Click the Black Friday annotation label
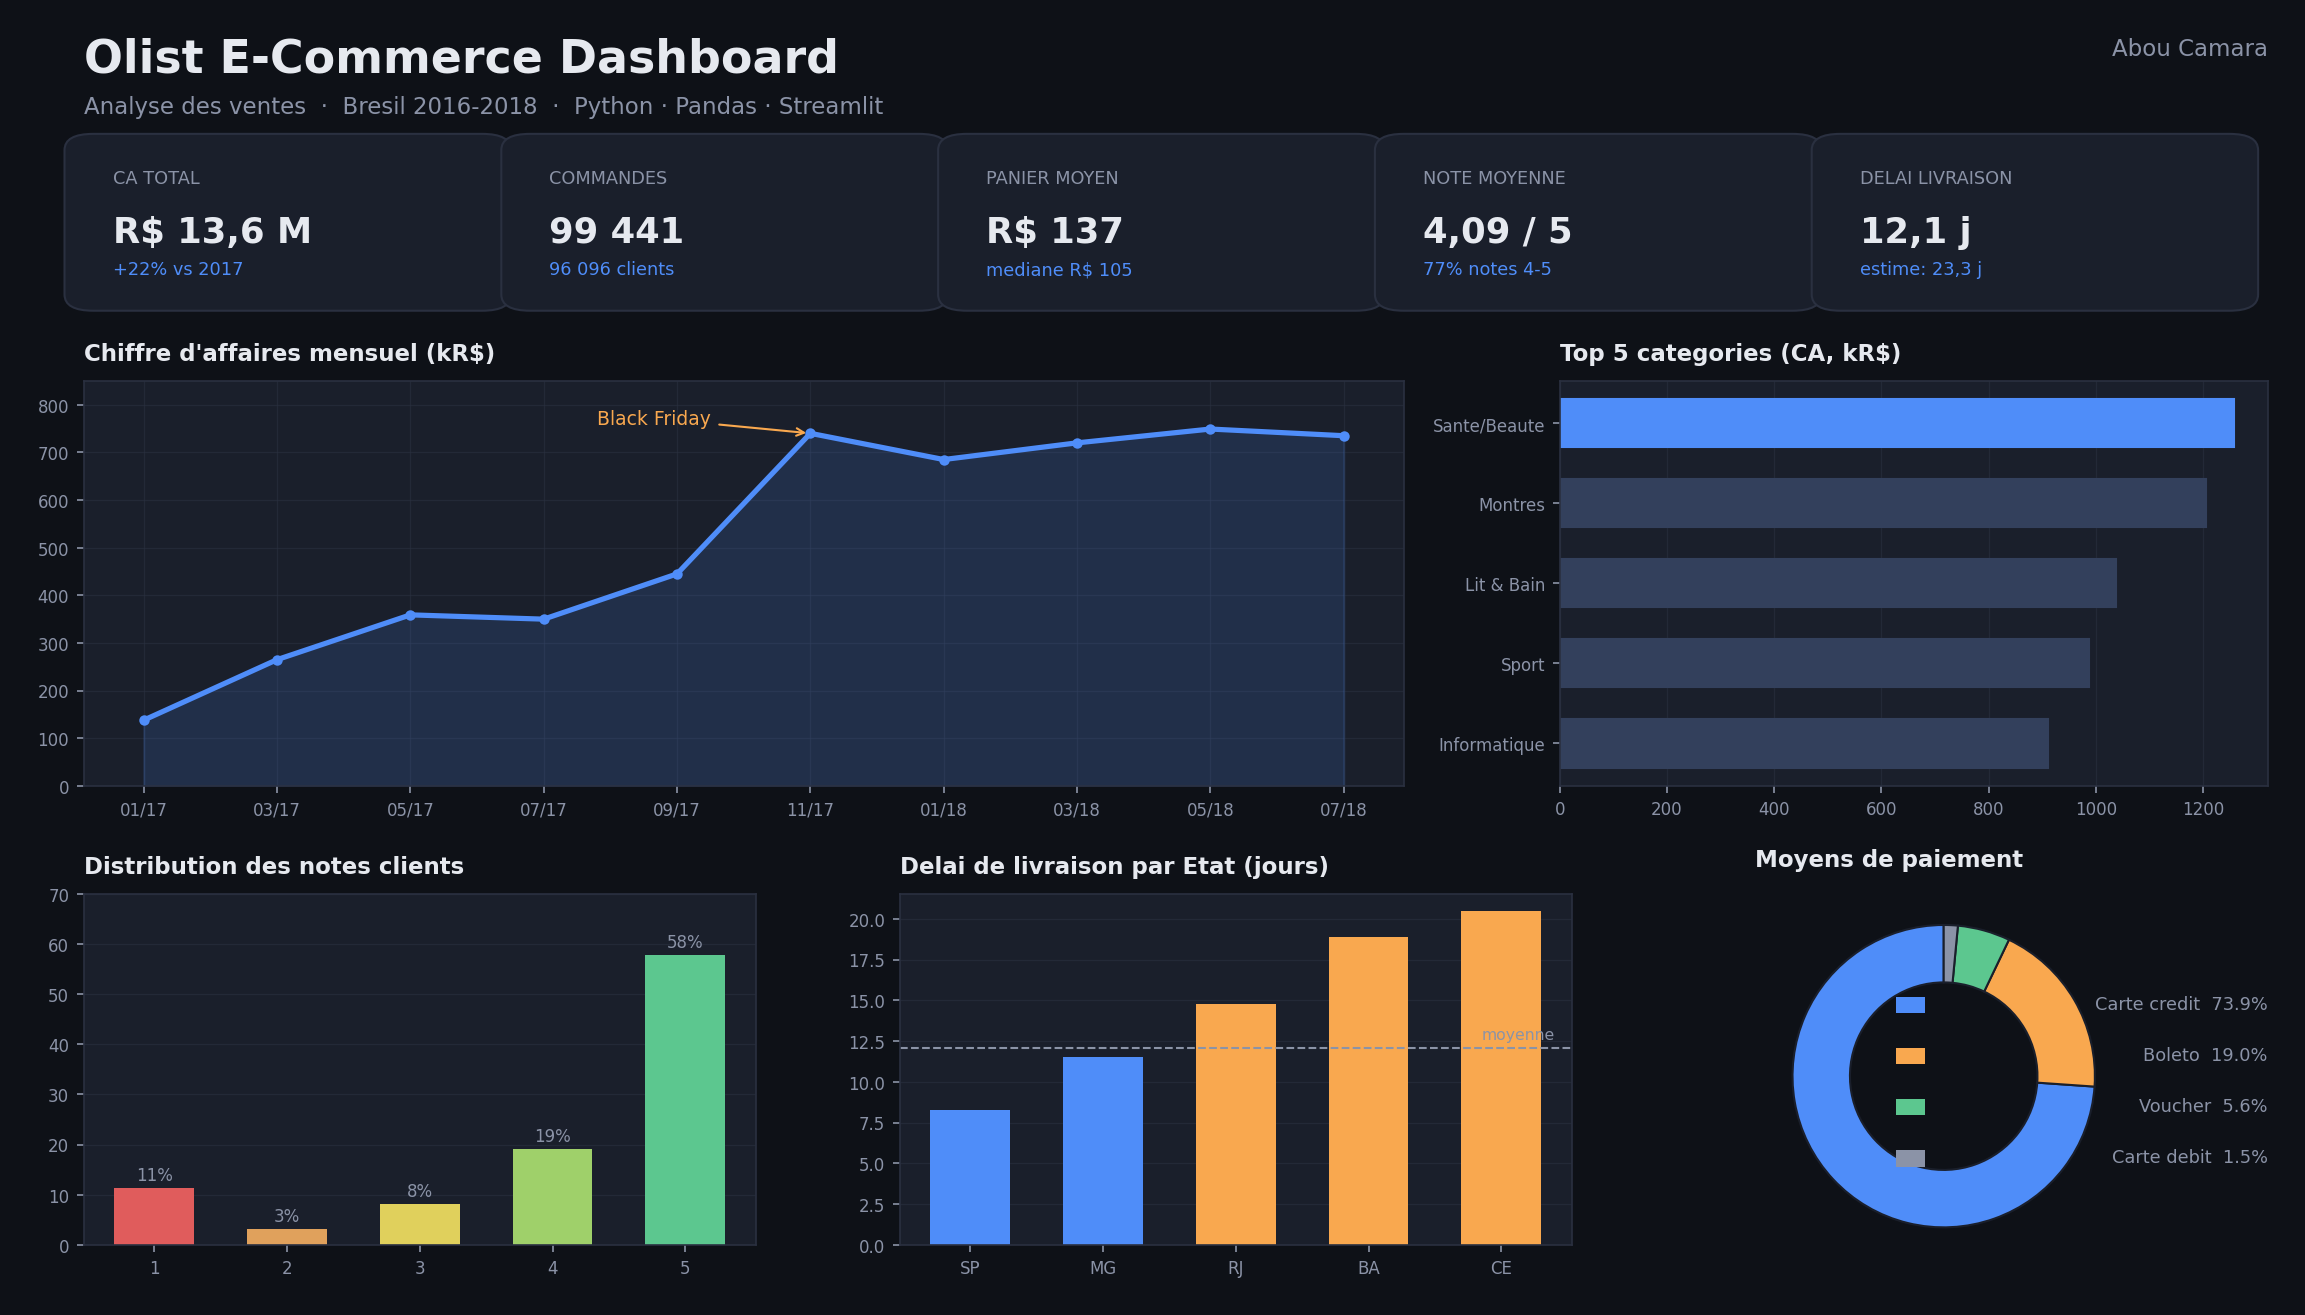Image resolution: width=2305 pixels, height=1315 pixels. (x=653, y=419)
